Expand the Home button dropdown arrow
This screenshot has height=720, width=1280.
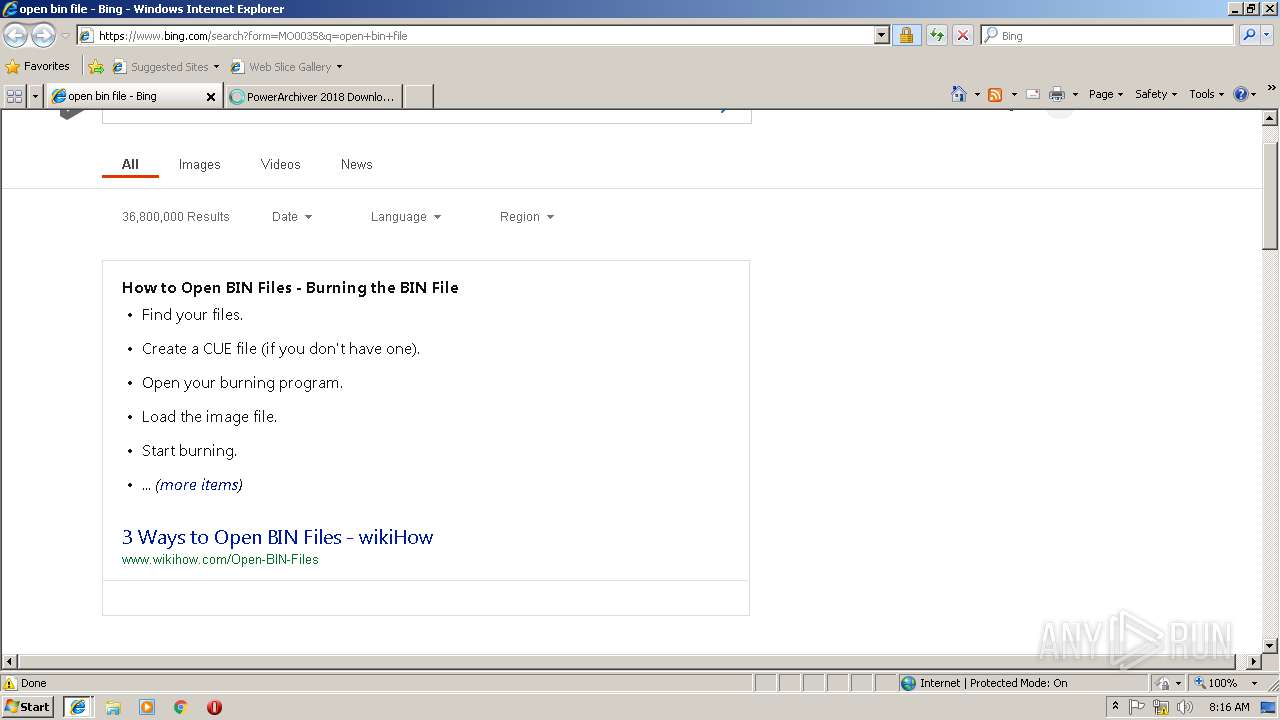pyautogui.click(x=977, y=94)
